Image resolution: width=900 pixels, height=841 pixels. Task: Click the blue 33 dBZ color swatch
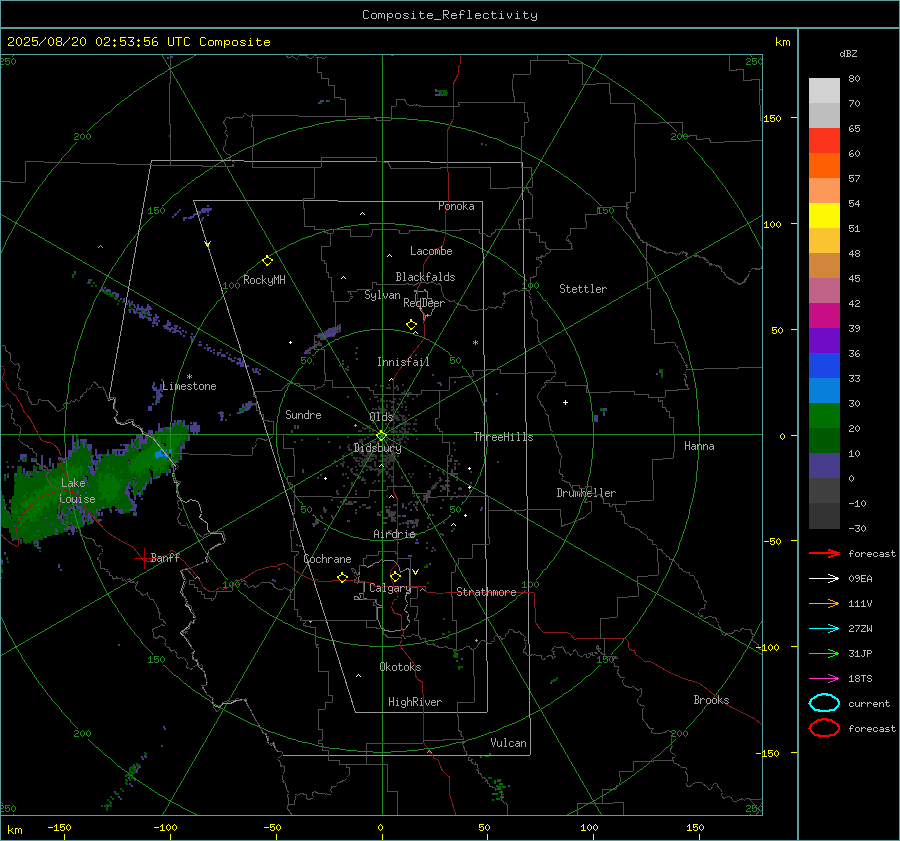click(x=824, y=366)
